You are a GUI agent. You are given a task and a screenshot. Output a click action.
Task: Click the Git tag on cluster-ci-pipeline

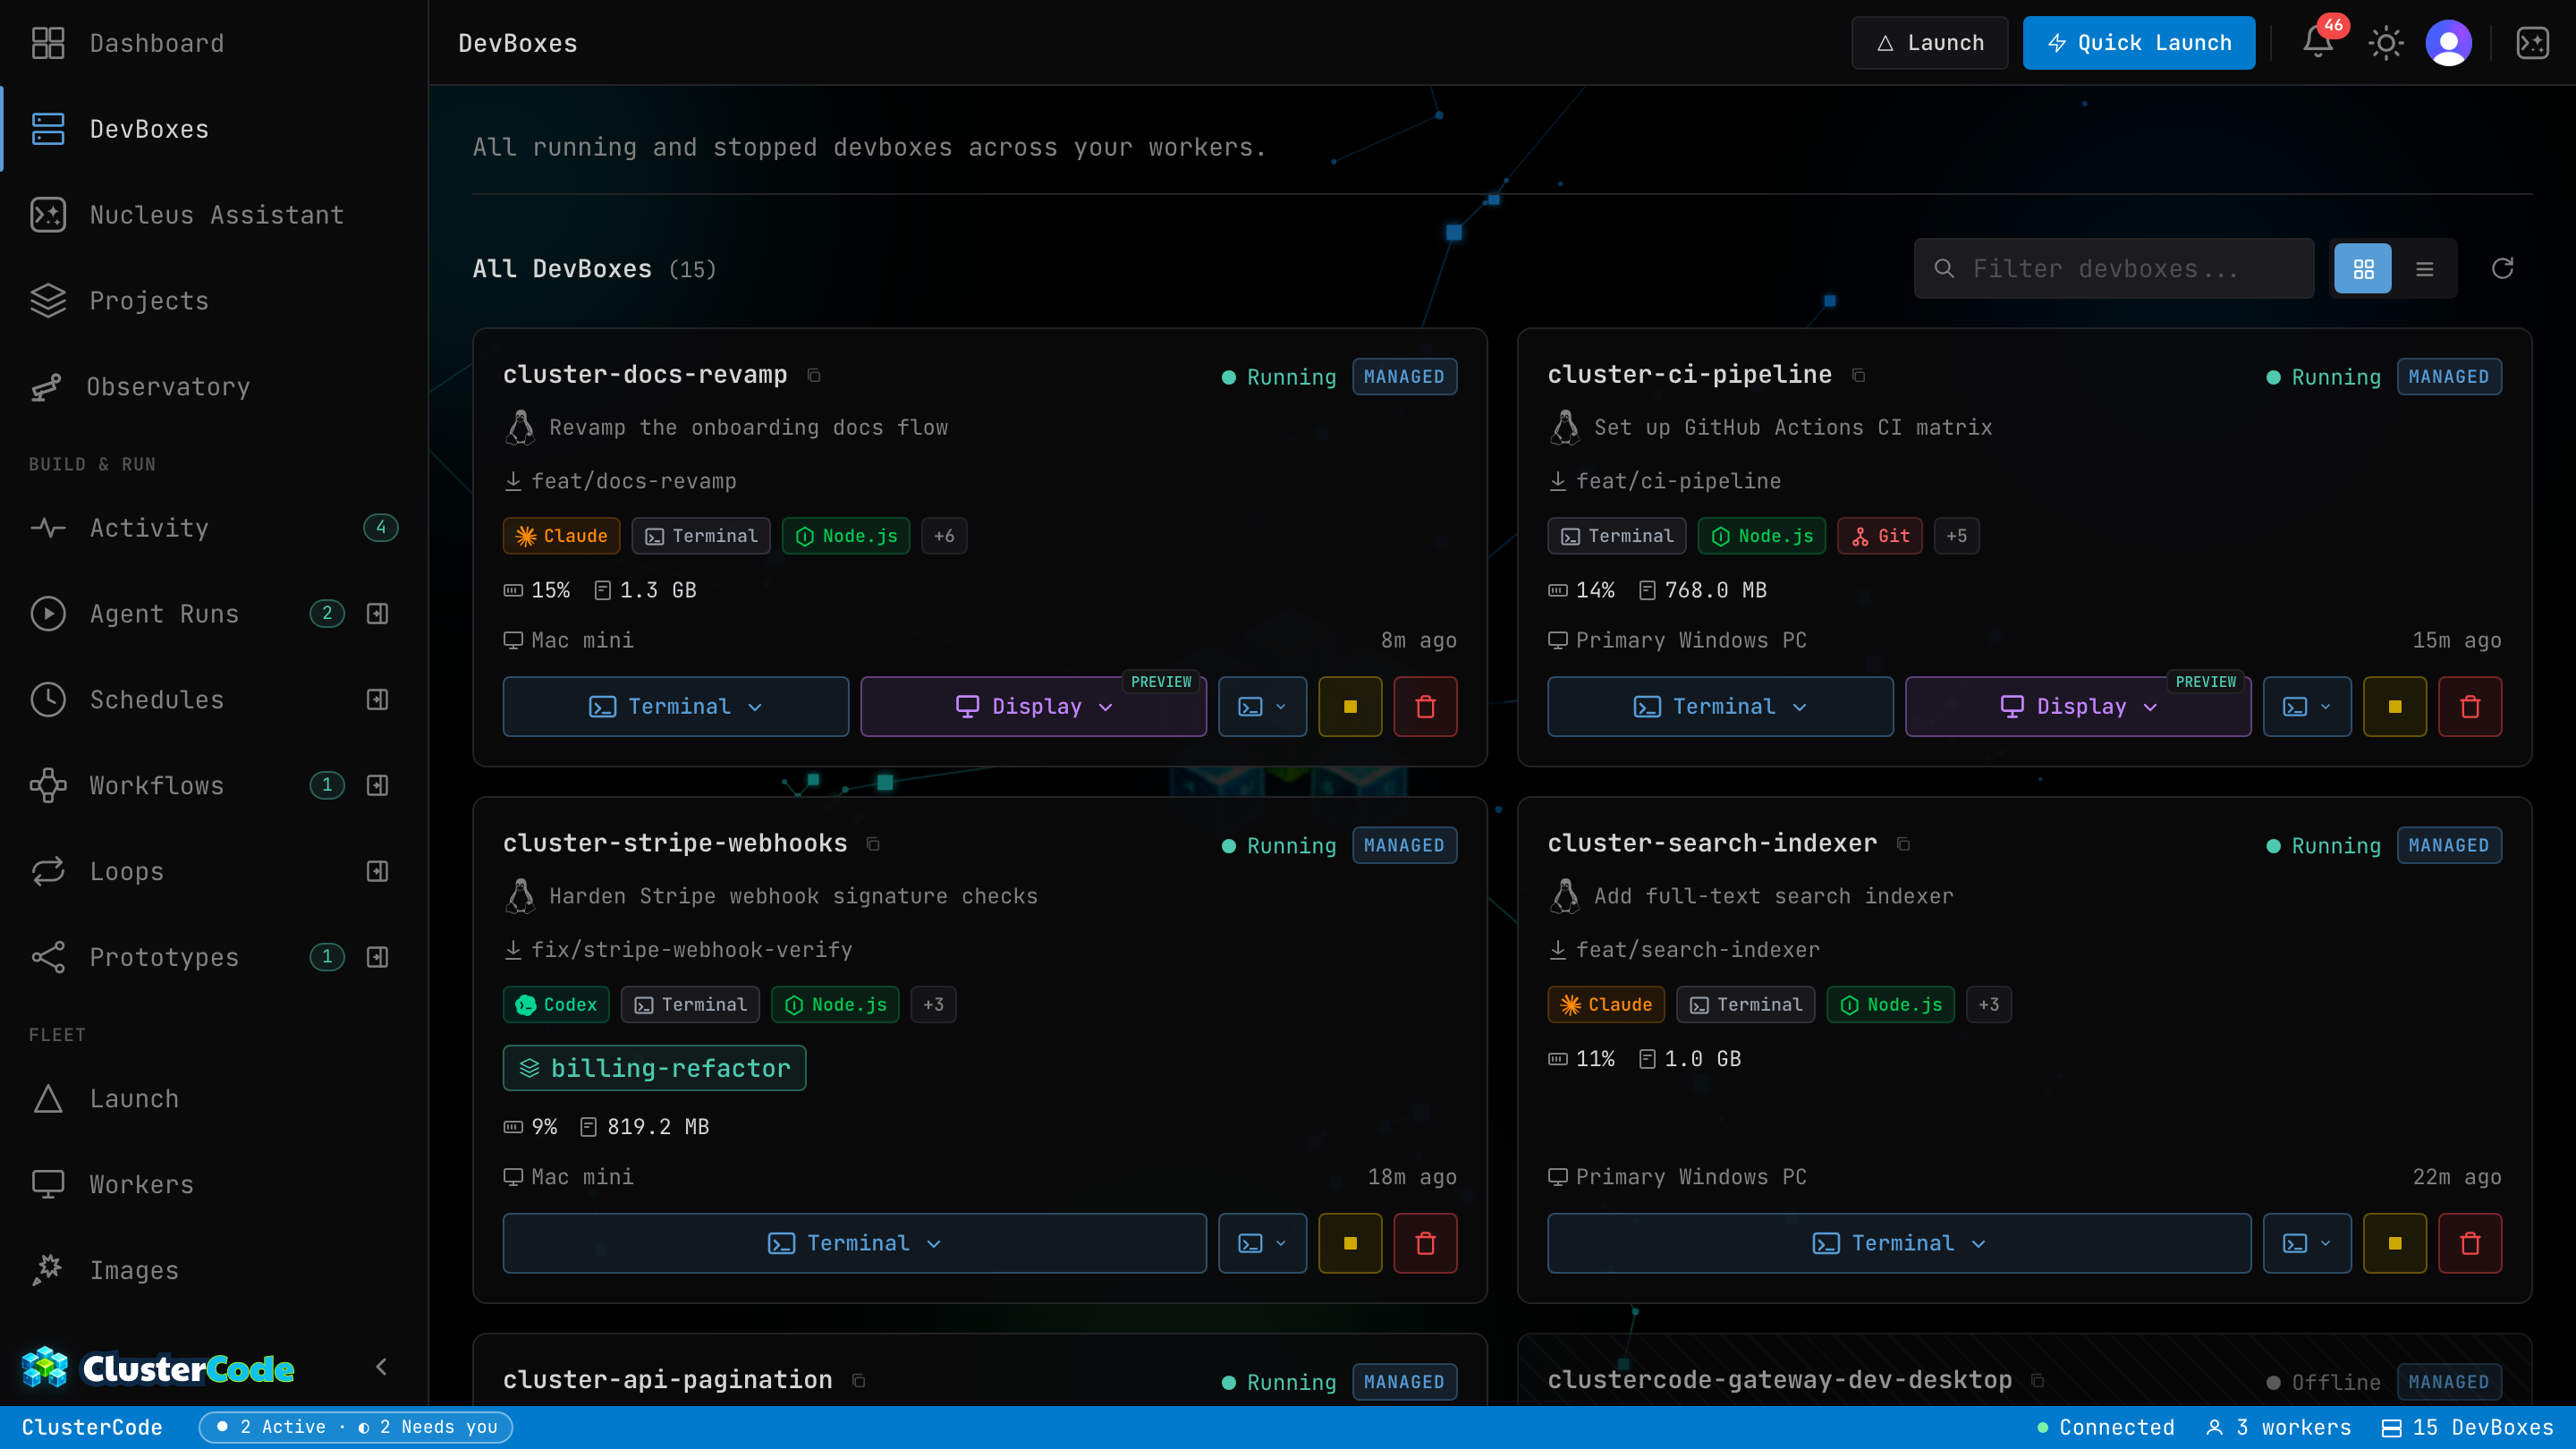(1880, 536)
